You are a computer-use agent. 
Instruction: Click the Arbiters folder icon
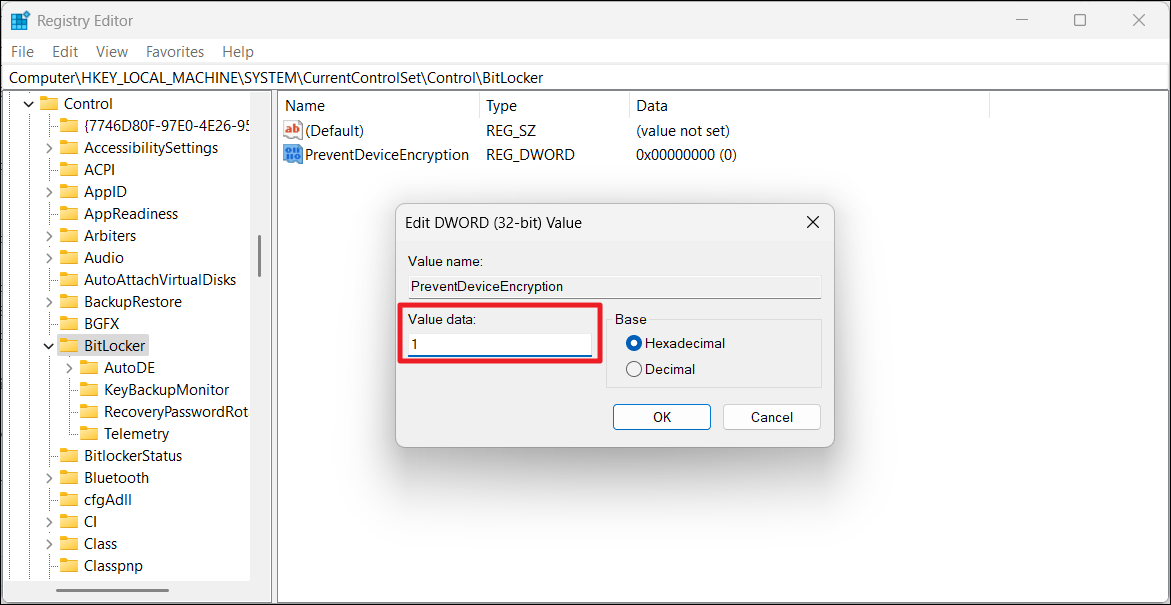69,236
